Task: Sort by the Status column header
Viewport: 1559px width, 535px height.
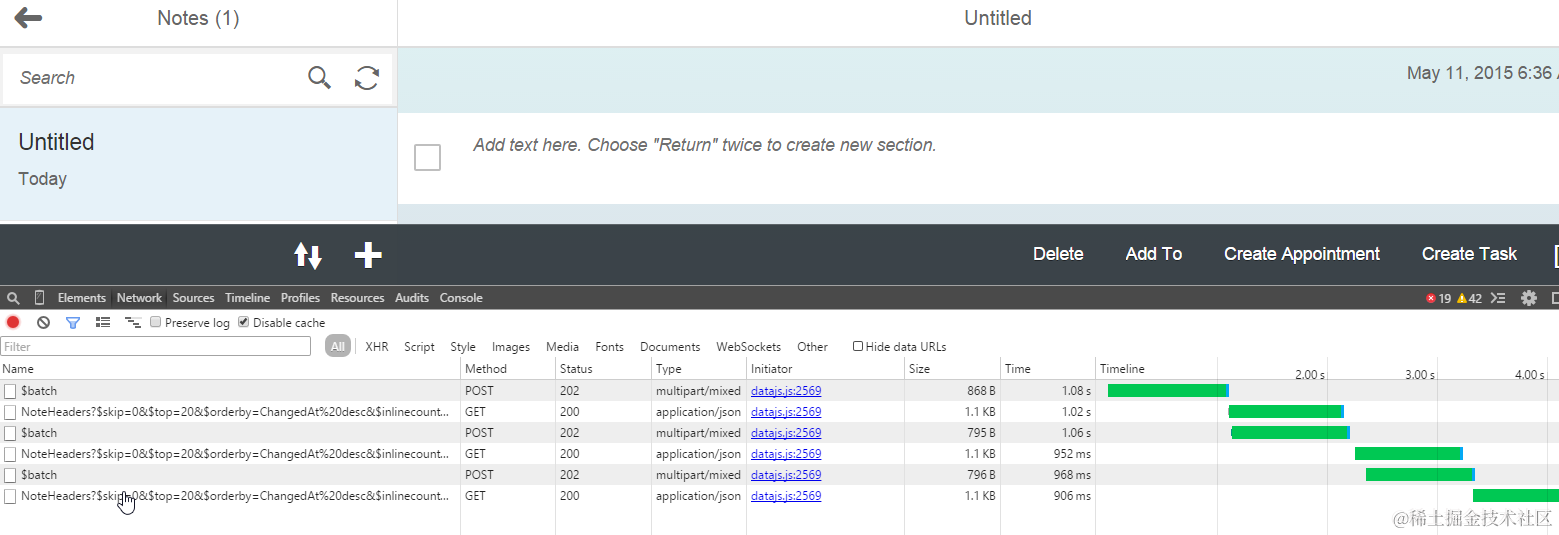Action: click(x=603, y=369)
